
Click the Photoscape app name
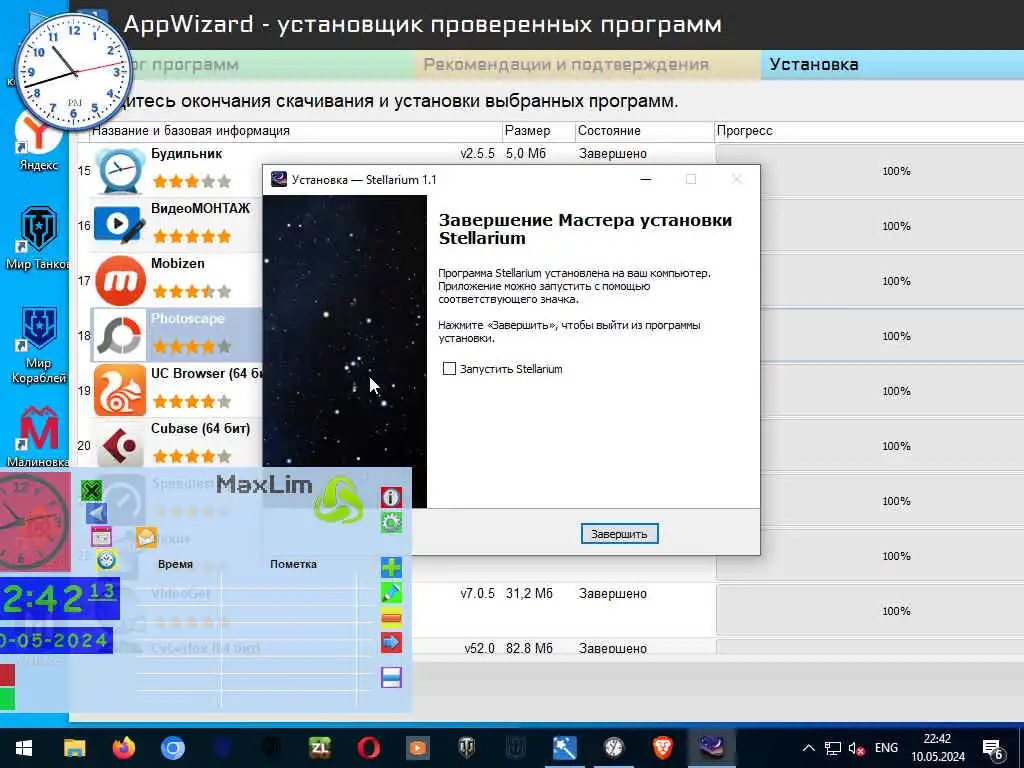coord(187,318)
